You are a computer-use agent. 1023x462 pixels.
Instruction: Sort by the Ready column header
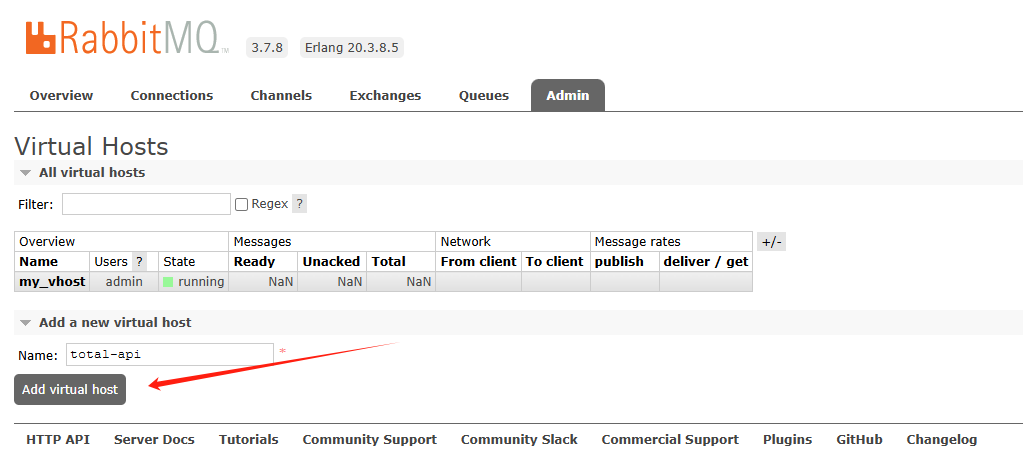(x=254, y=262)
